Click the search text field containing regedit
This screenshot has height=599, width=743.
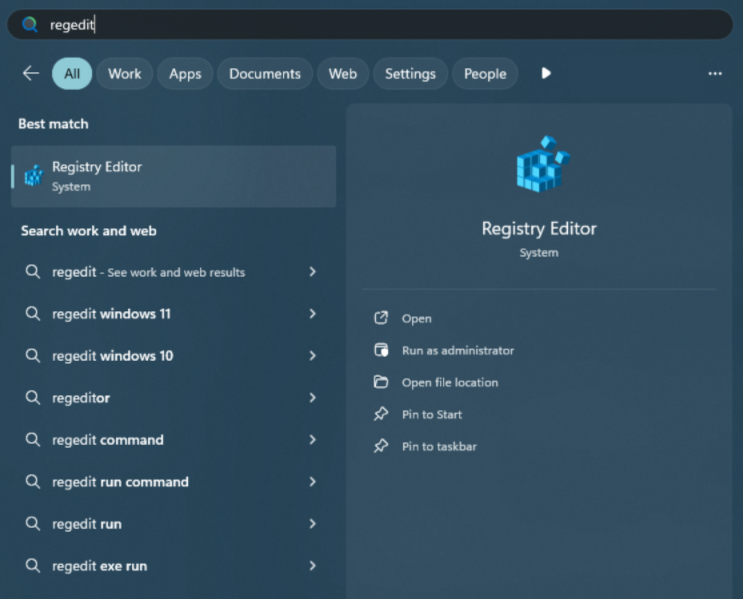coord(380,25)
